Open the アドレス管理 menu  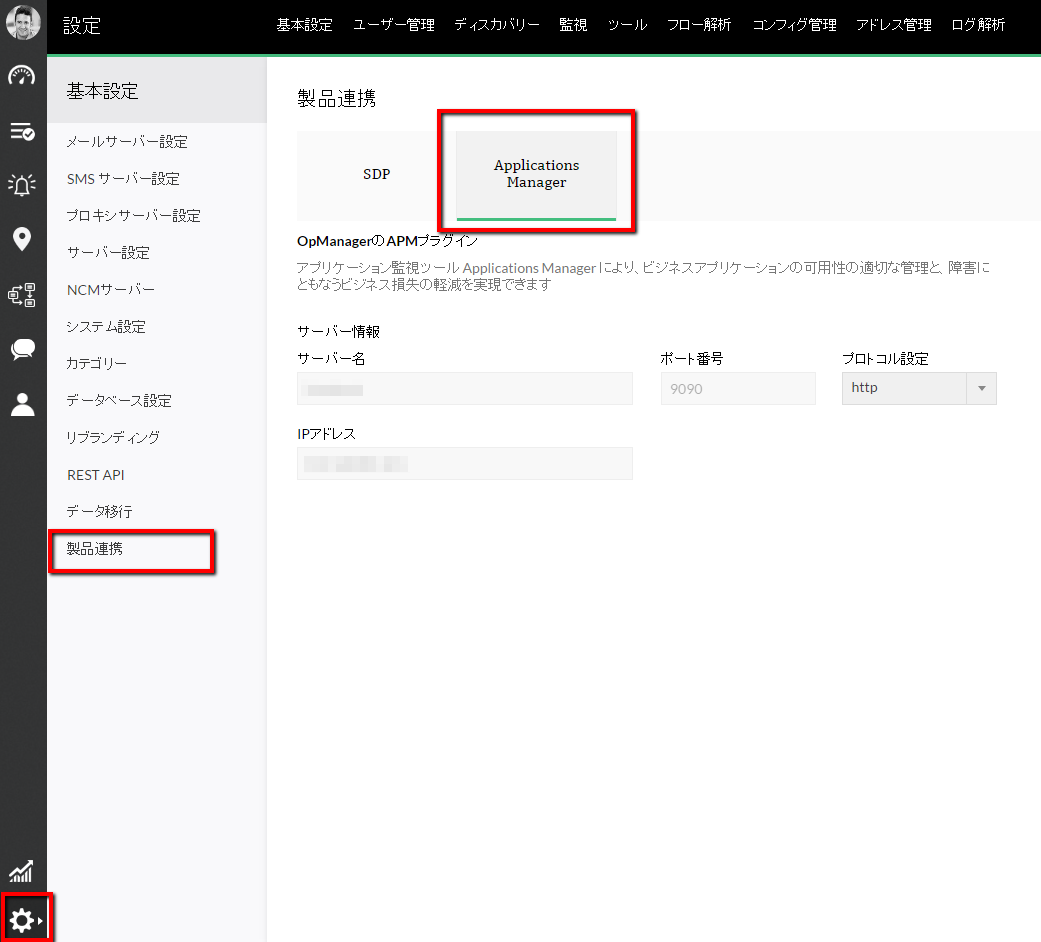(894, 25)
